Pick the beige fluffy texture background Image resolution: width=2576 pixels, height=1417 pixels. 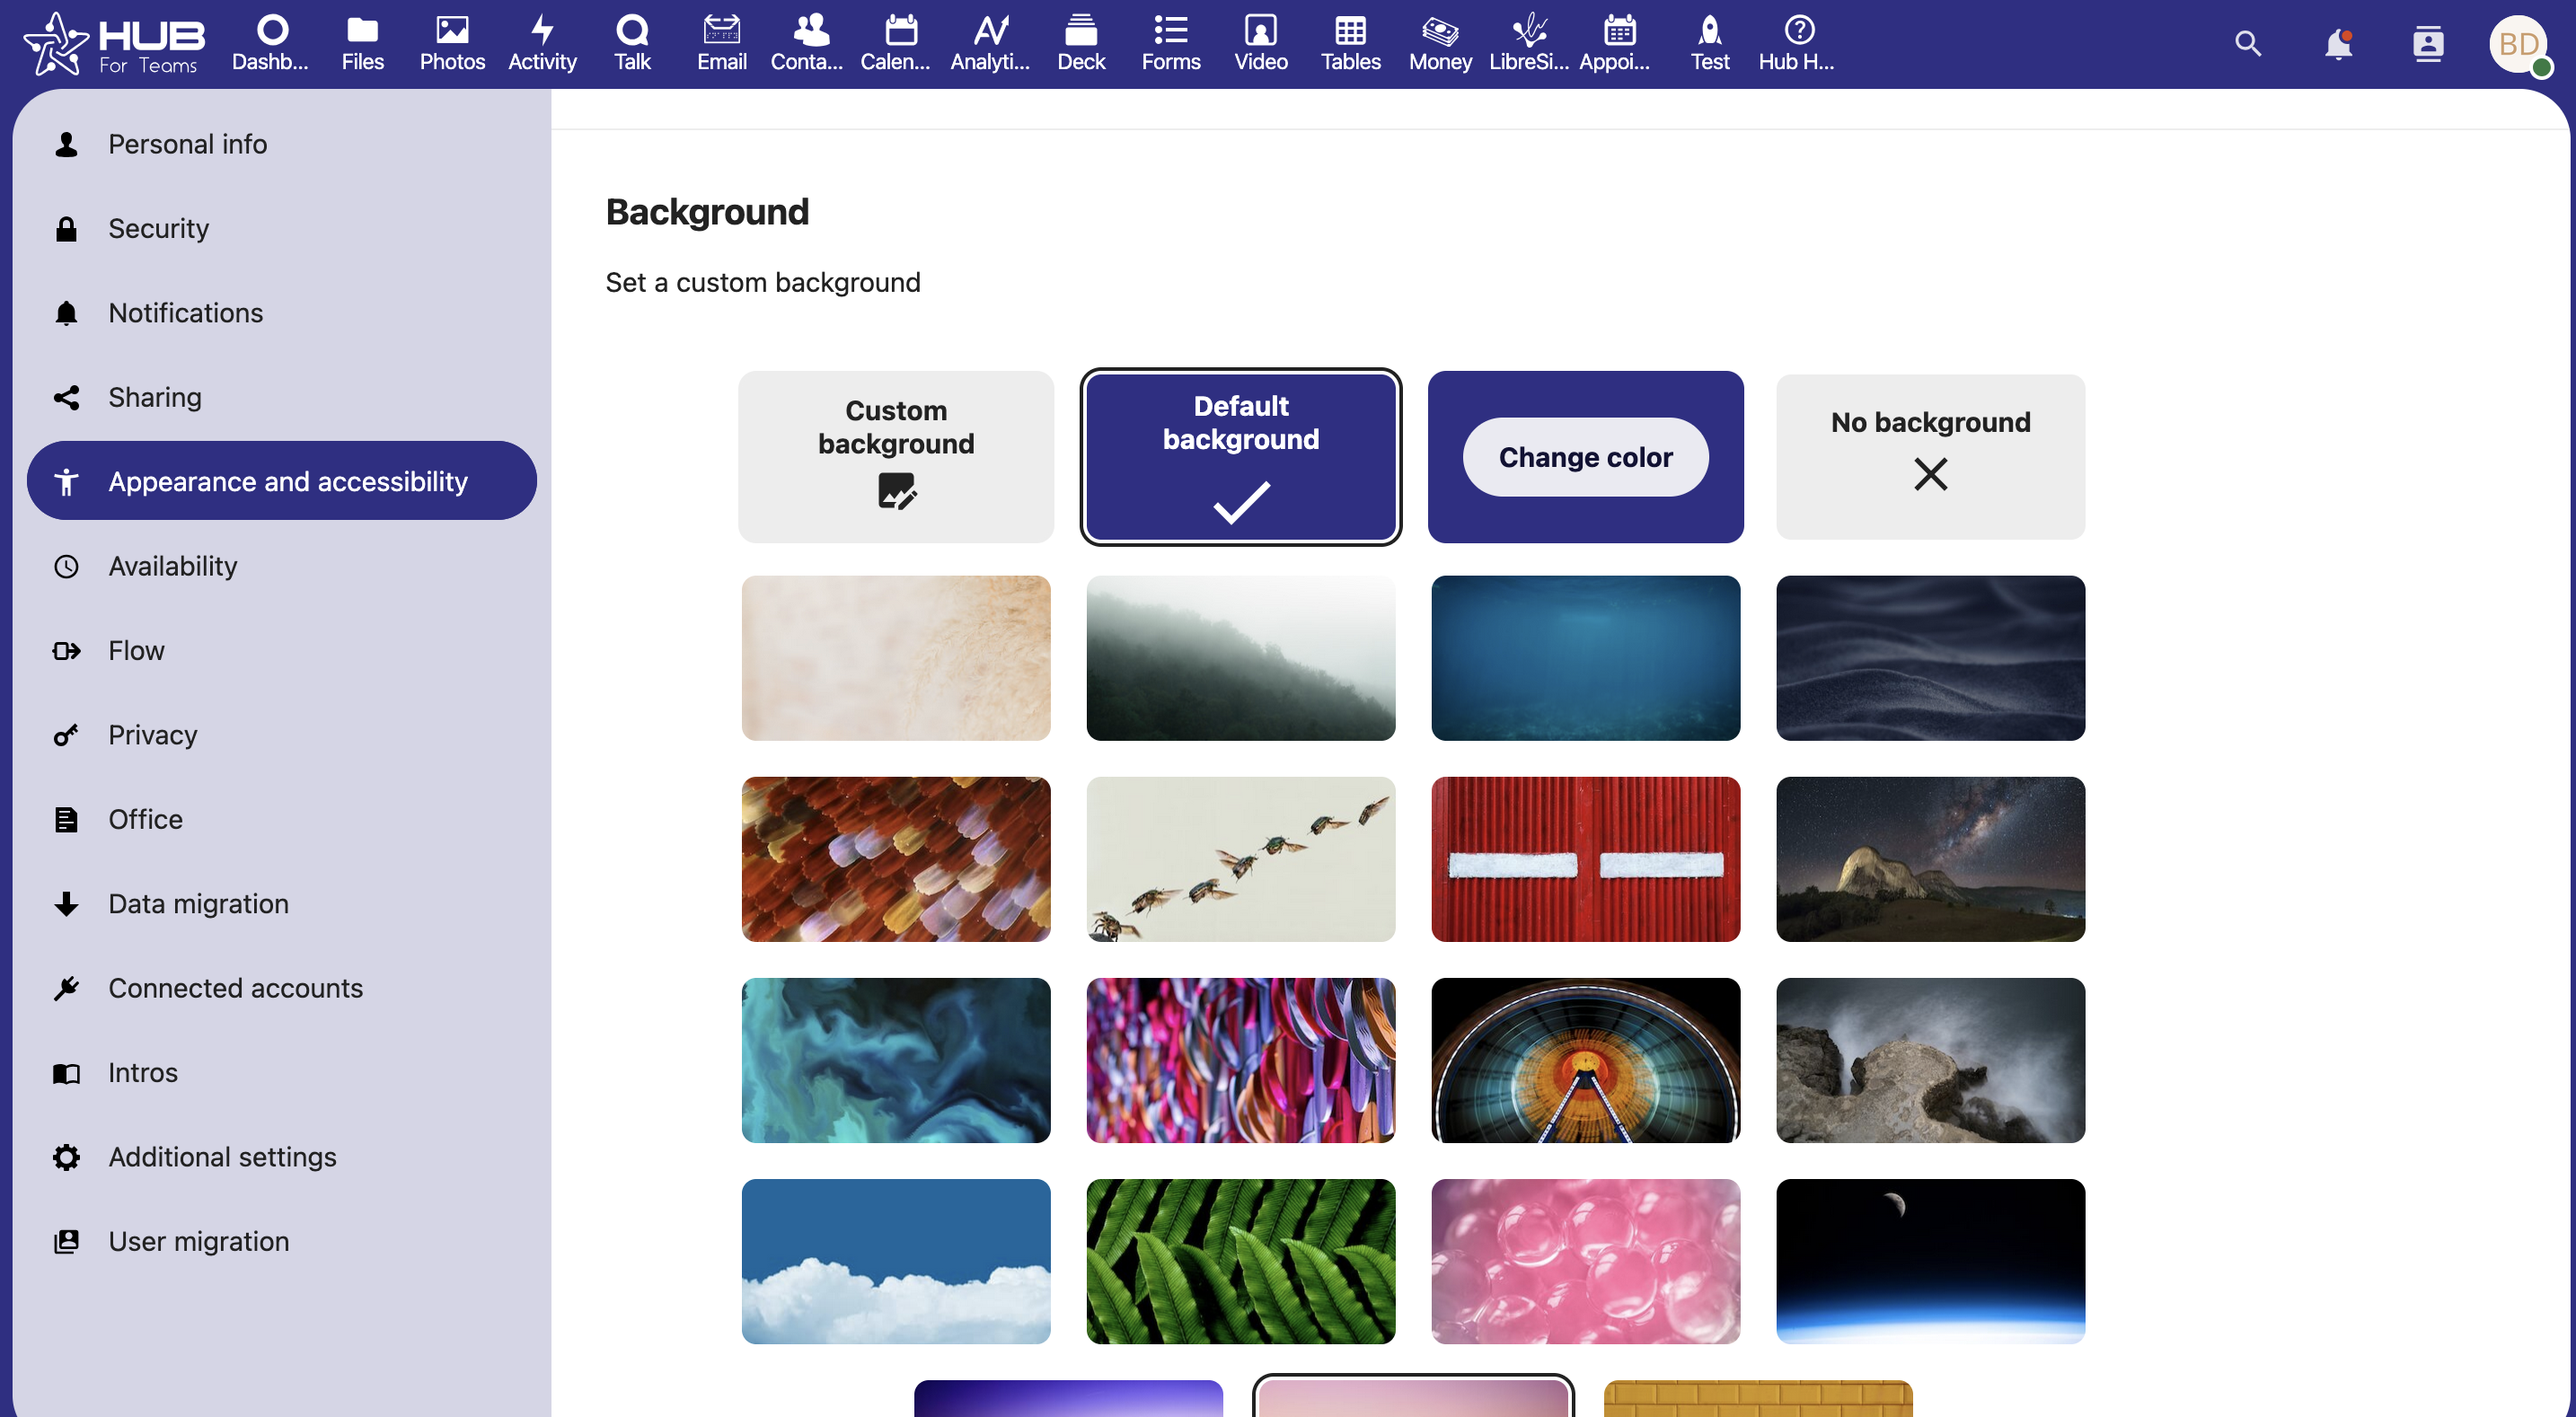[x=896, y=658]
